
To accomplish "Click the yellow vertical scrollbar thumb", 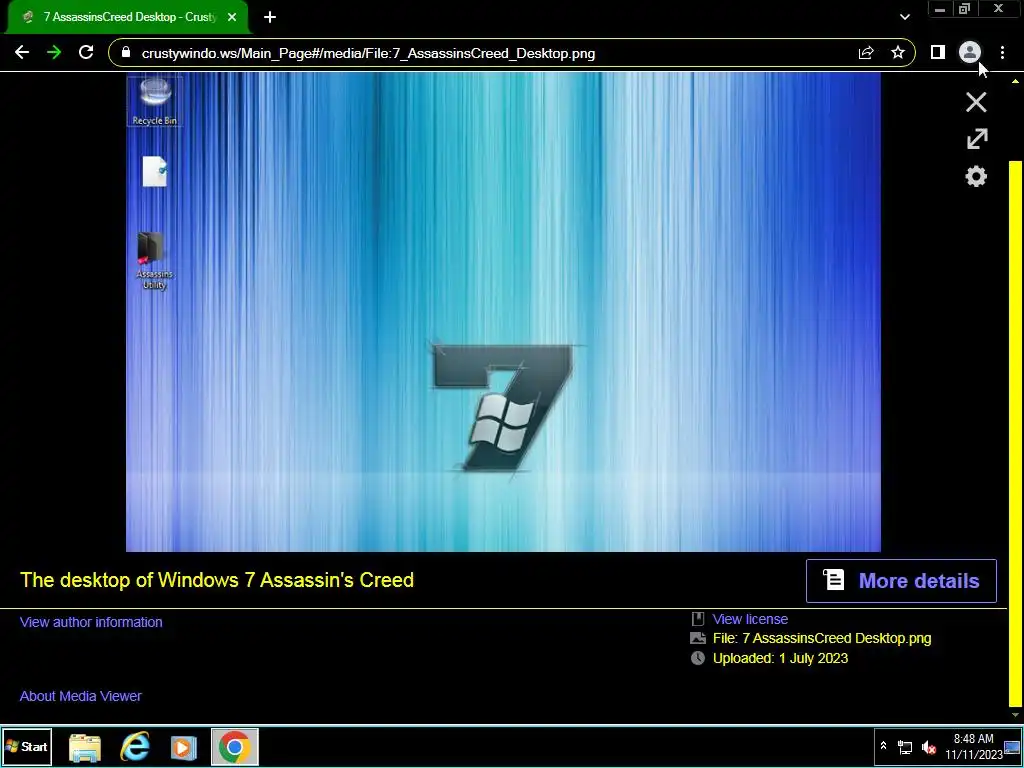I will [x=1015, y=434].
